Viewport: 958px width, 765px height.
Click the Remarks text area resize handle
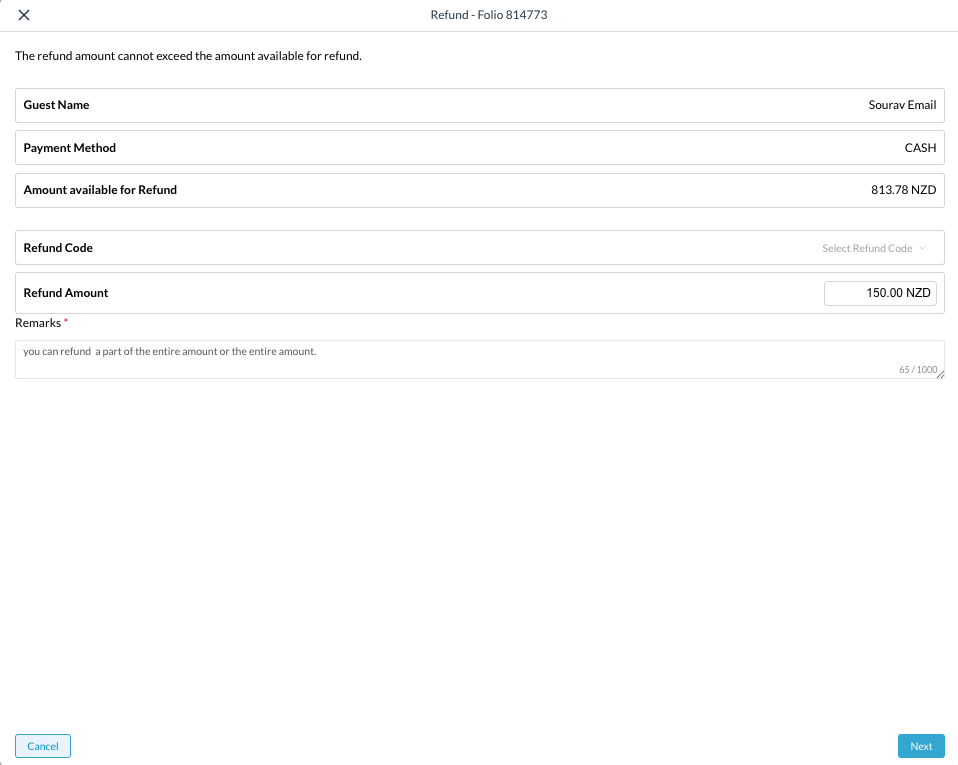pos(939,374)
